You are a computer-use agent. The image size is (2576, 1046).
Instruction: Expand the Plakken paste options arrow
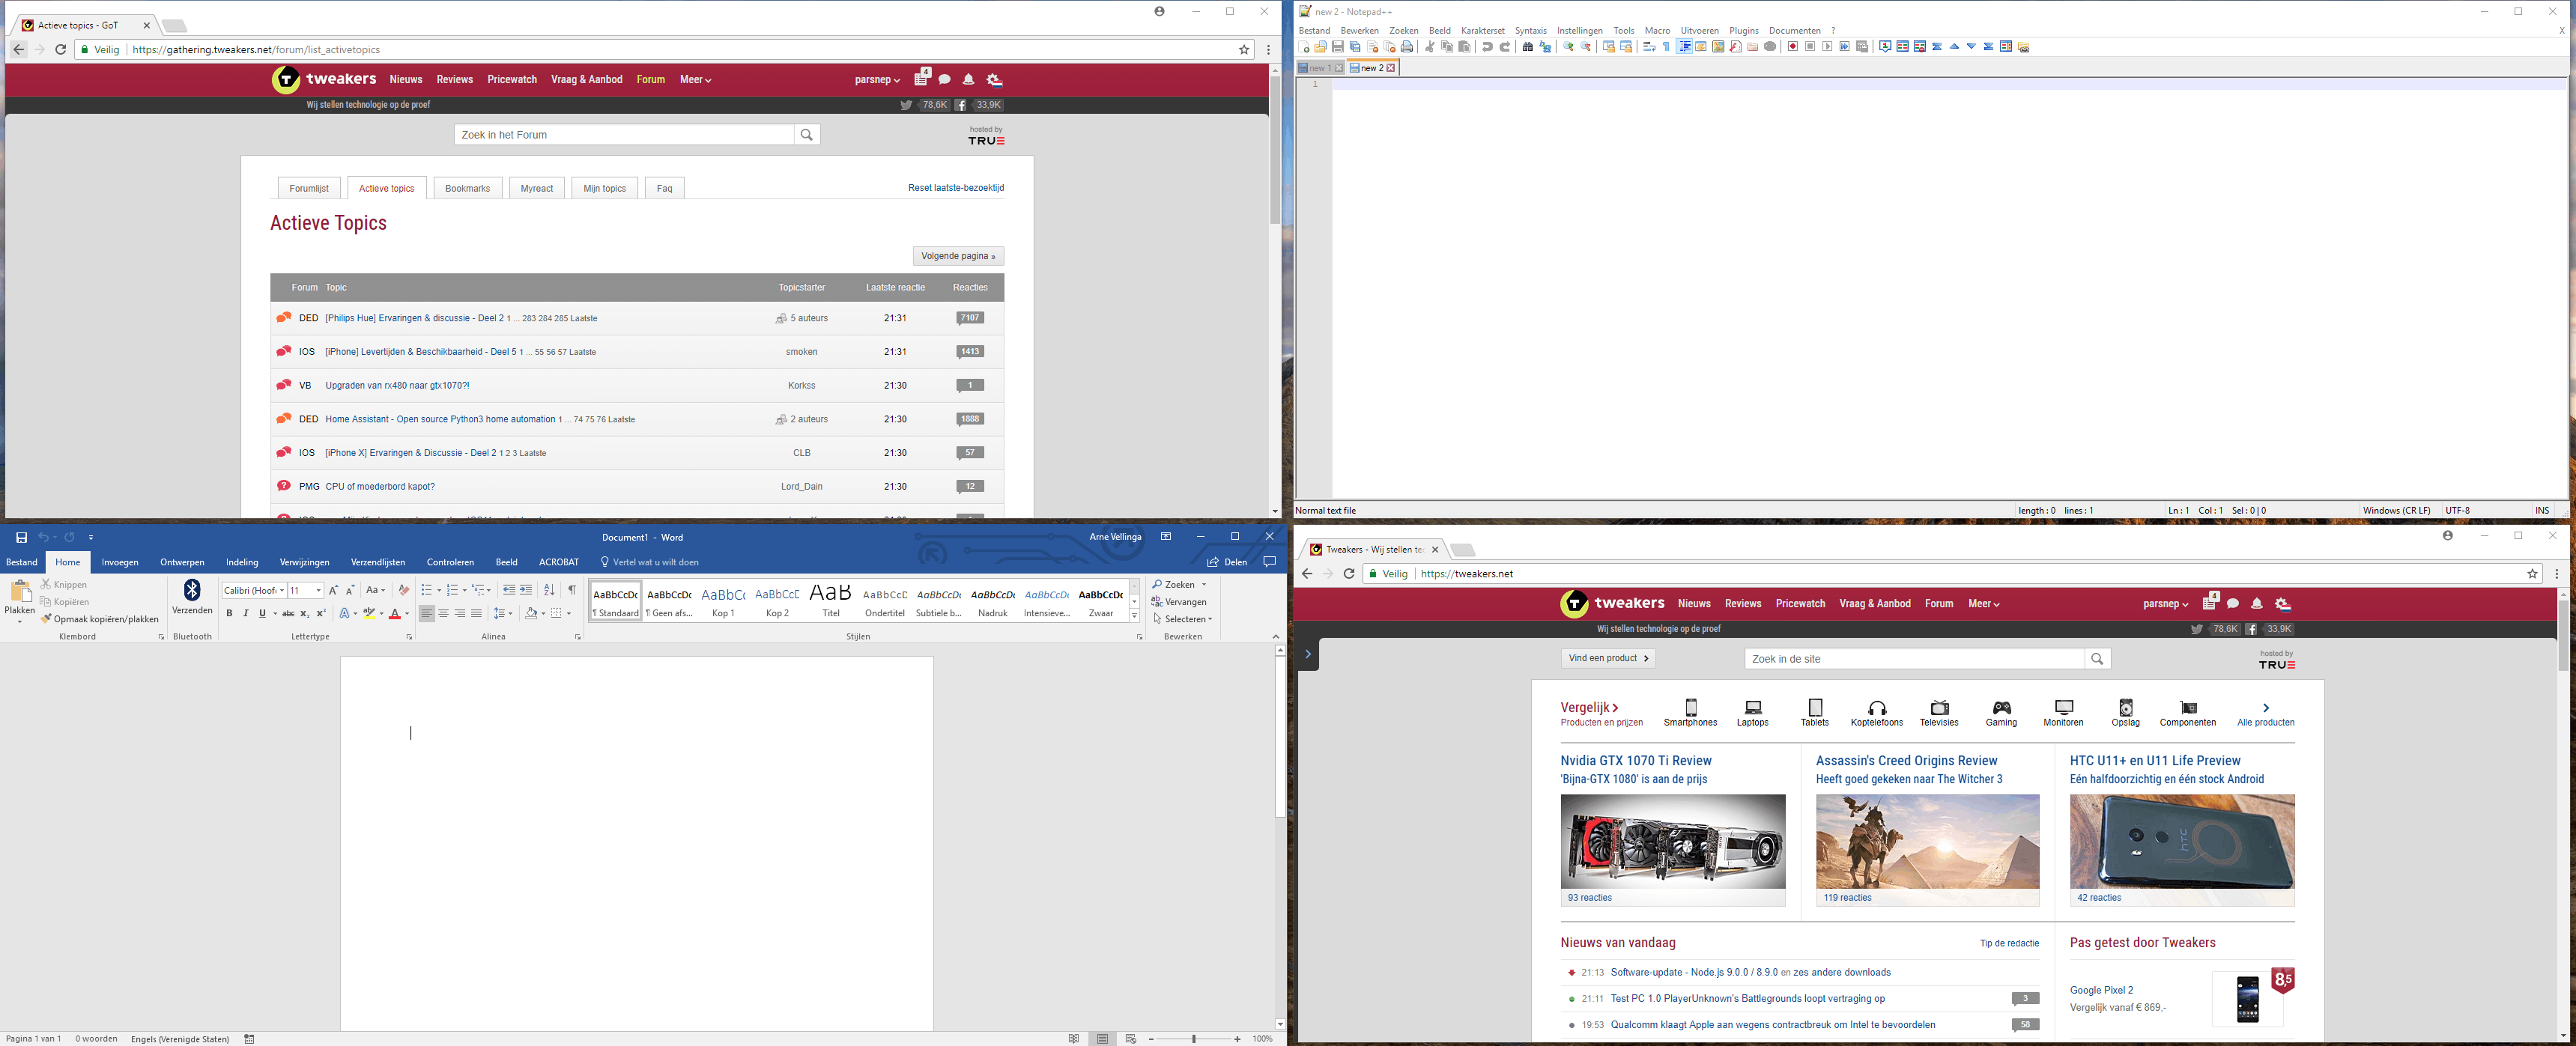point(20,621)
